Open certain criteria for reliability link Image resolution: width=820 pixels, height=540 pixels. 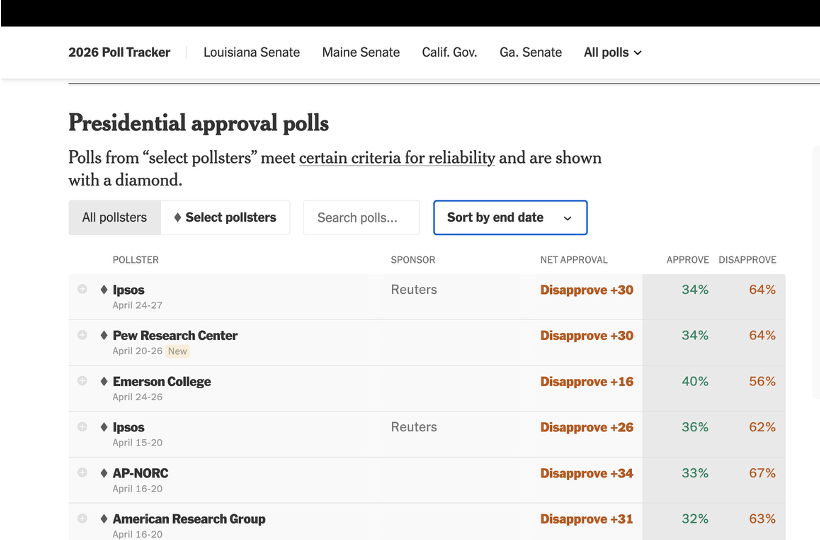(397, 158)
